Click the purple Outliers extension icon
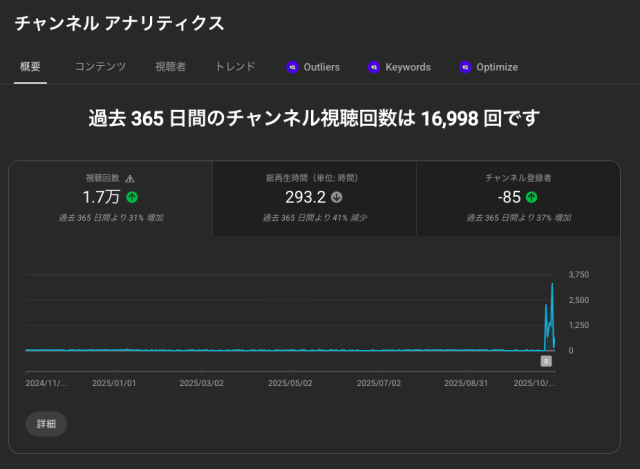 click(292, 67)
